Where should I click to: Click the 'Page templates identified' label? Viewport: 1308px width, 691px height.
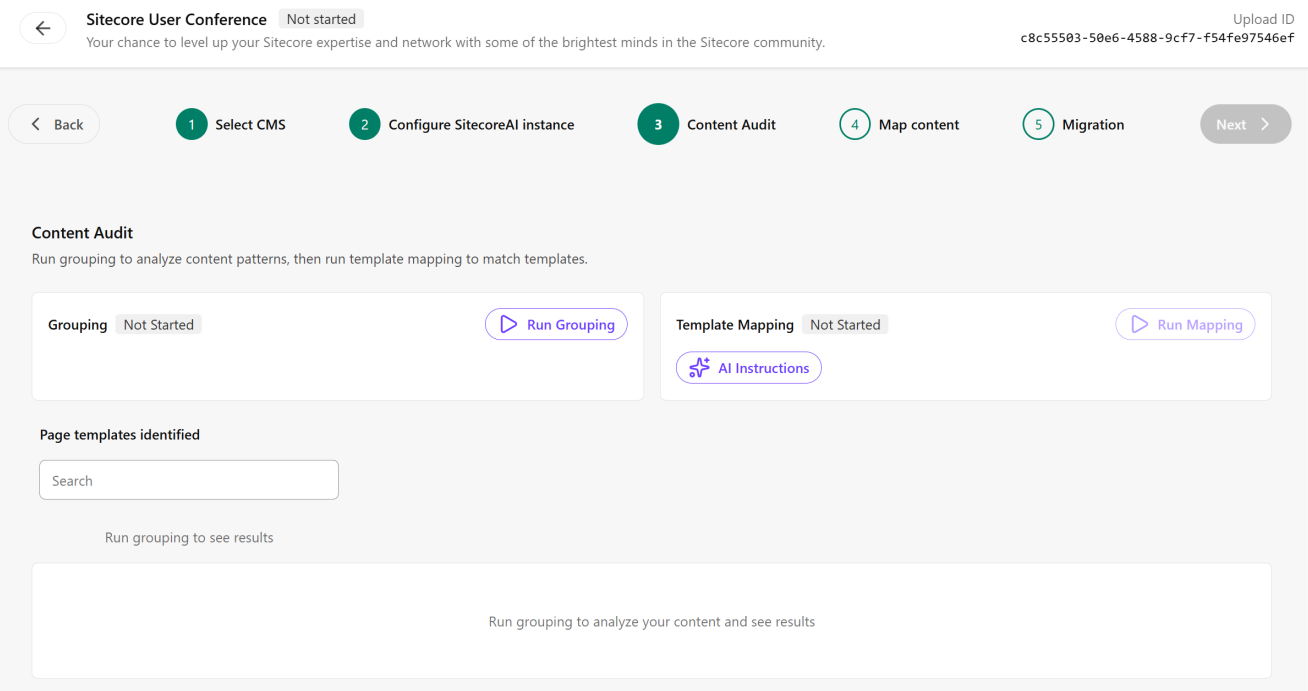point(120,434)
